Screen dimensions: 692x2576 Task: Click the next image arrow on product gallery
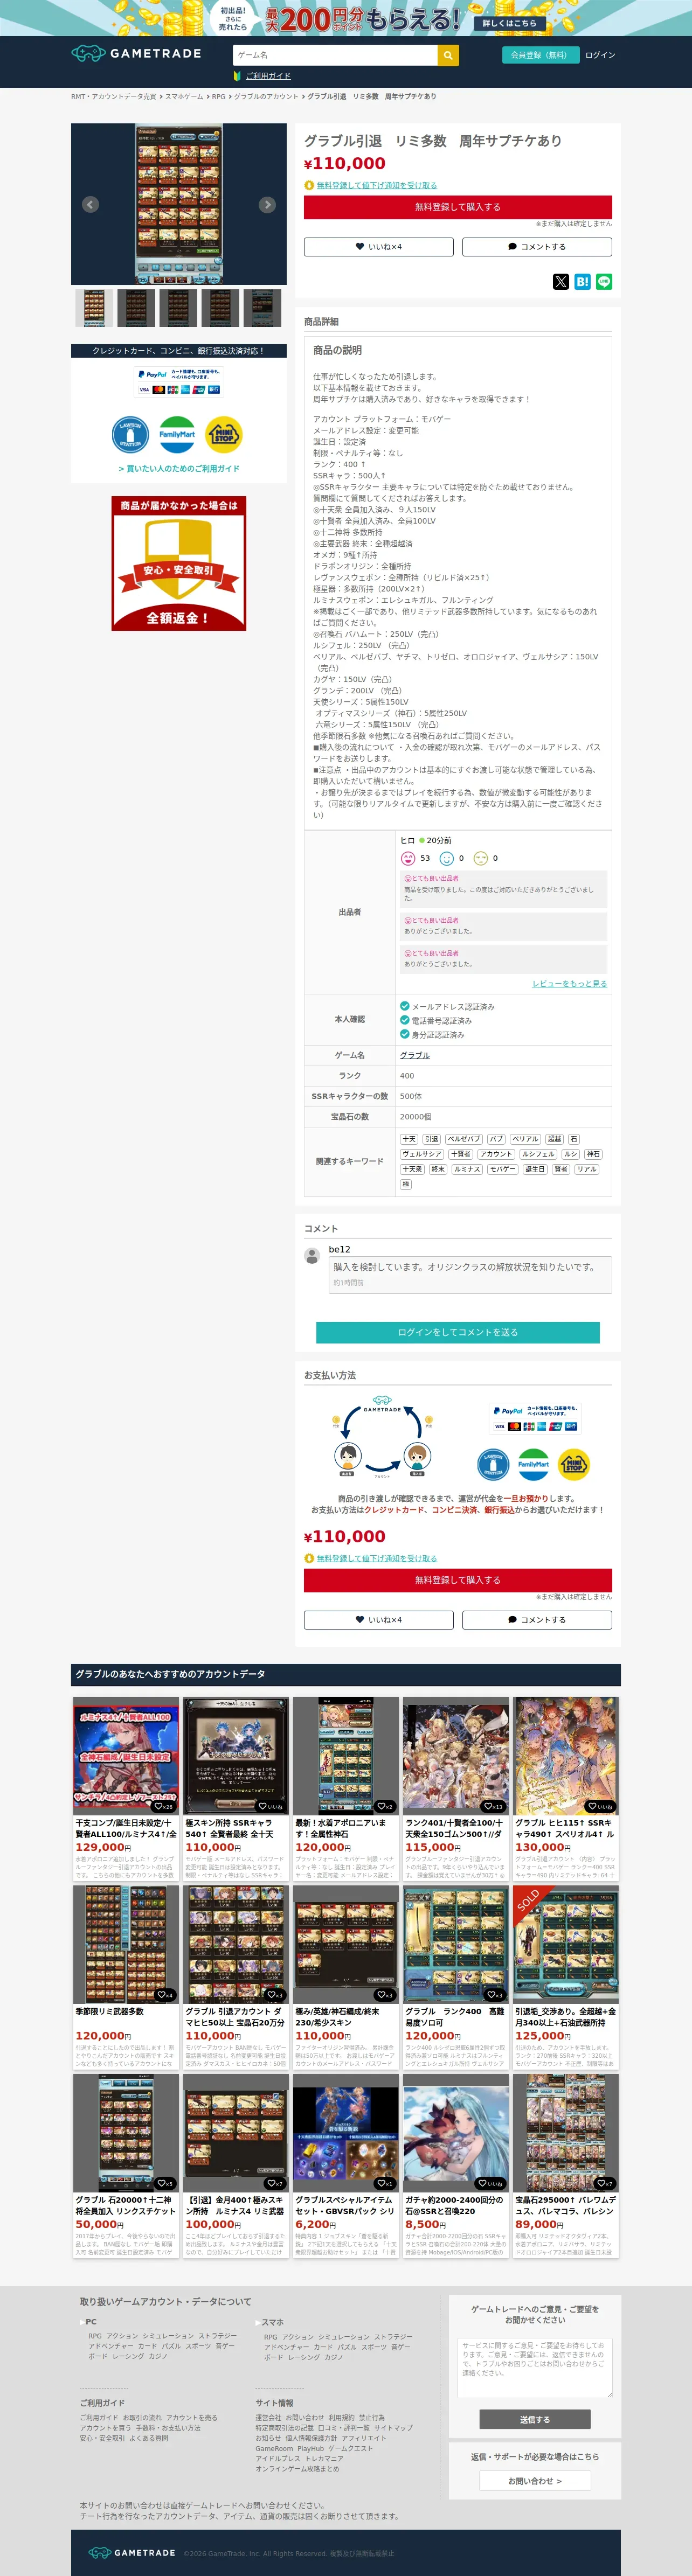point(267,204)
